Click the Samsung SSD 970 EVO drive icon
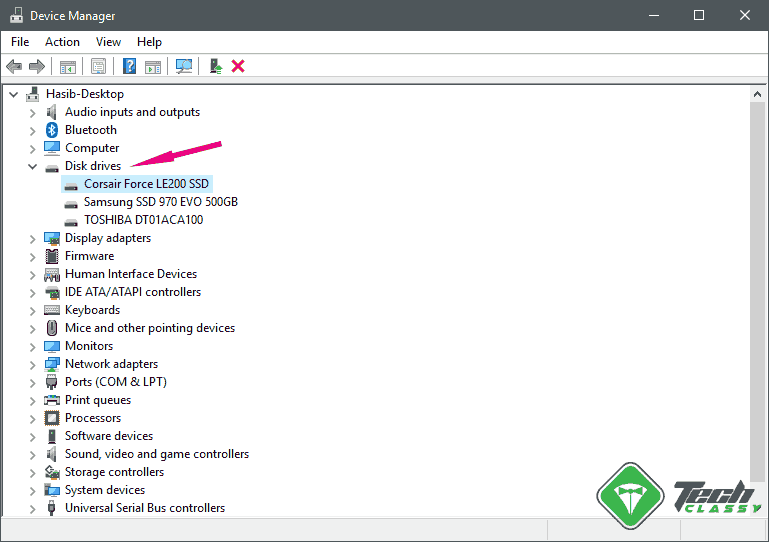This screenshot has width=769, height=542. pos(71,204)
